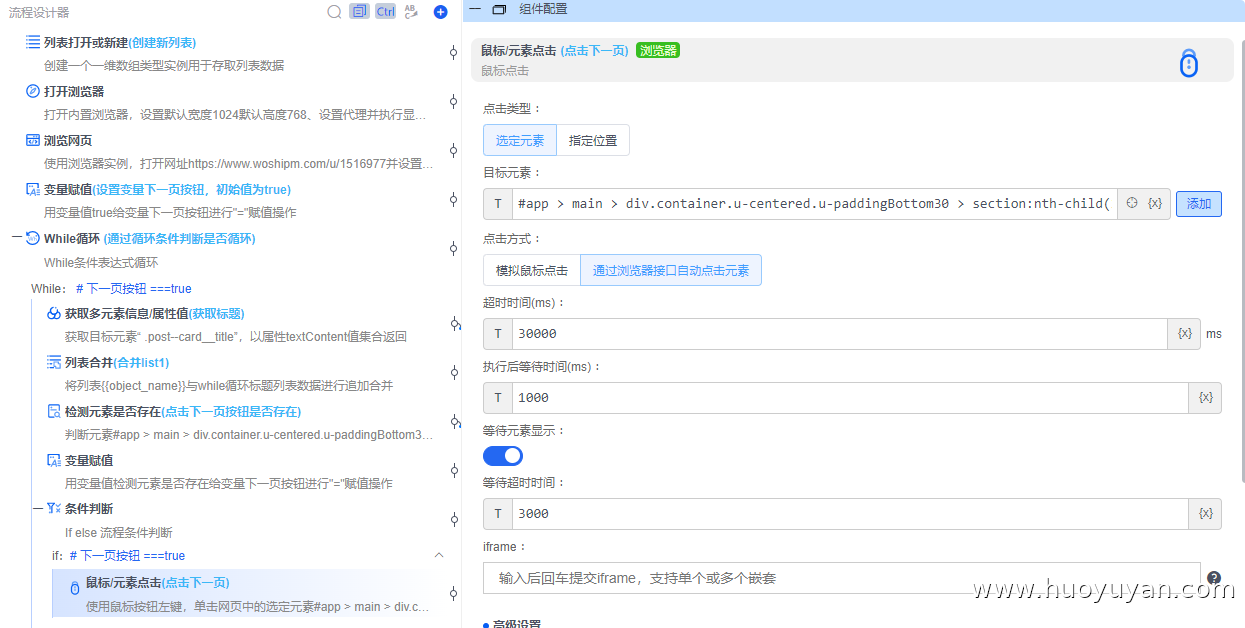Click the list icon beside 列表打开或新建
Viewport: 1245px width, 628px height.
(x=33, y=42)
